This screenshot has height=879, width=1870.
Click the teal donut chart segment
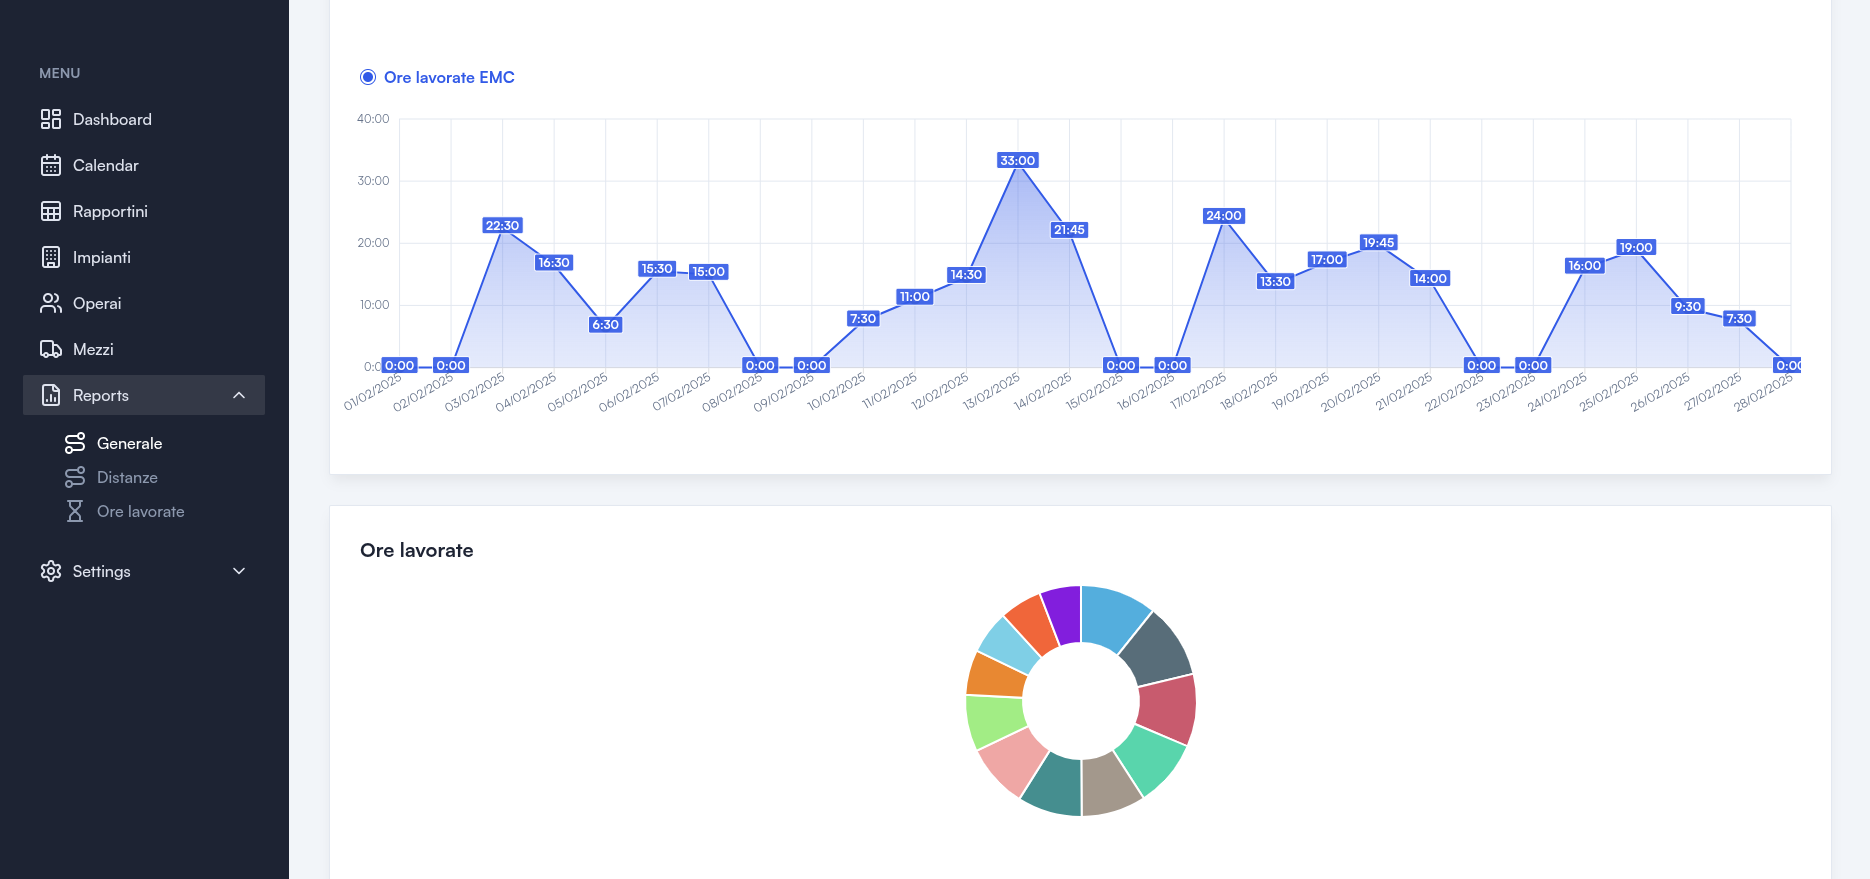1055,786
